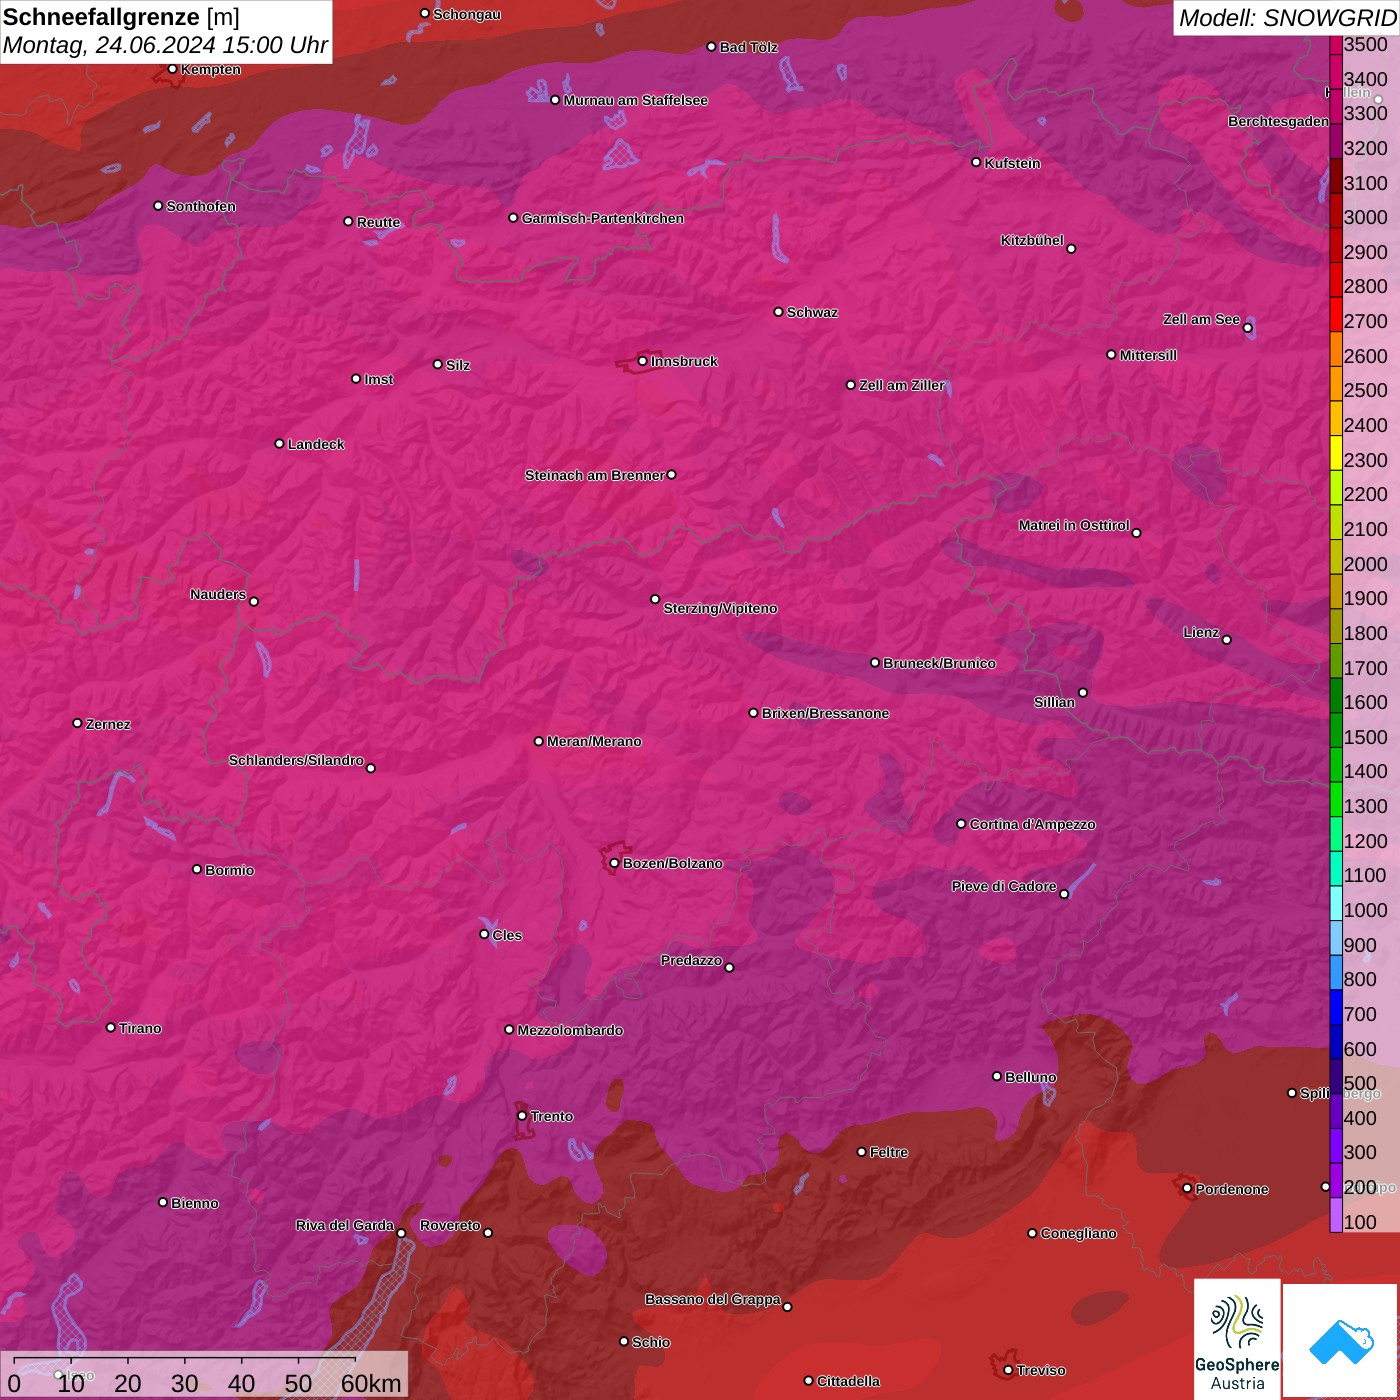Click the blue avalanche logo icon

(1341, 1342)
